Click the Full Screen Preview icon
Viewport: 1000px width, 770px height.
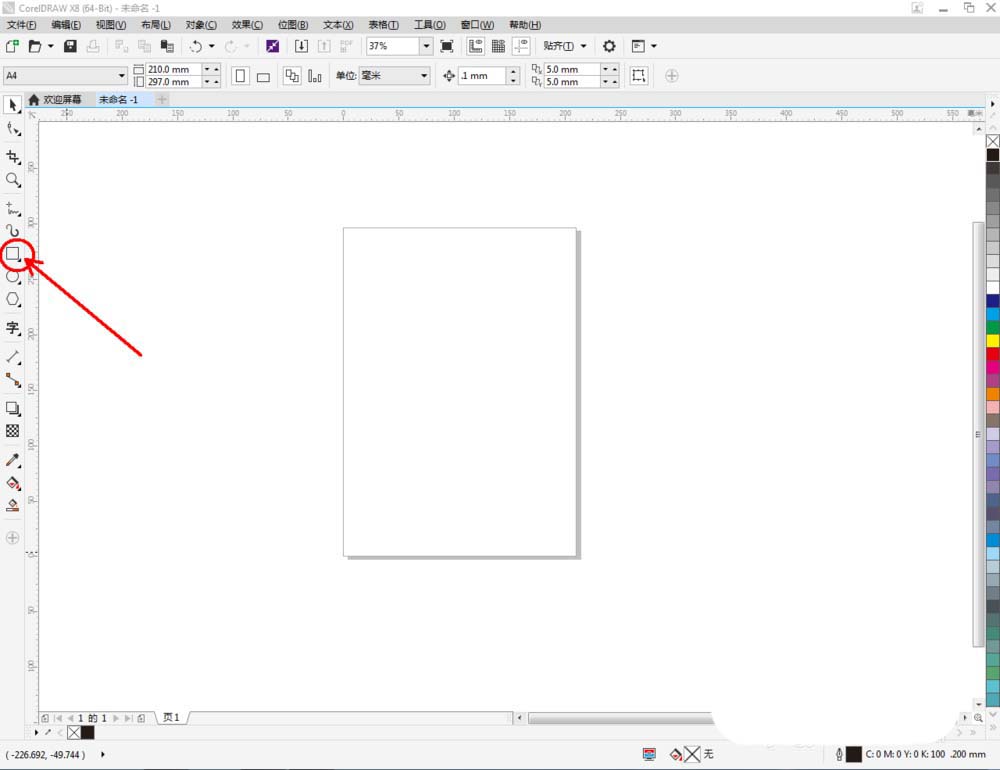[447, 46]
